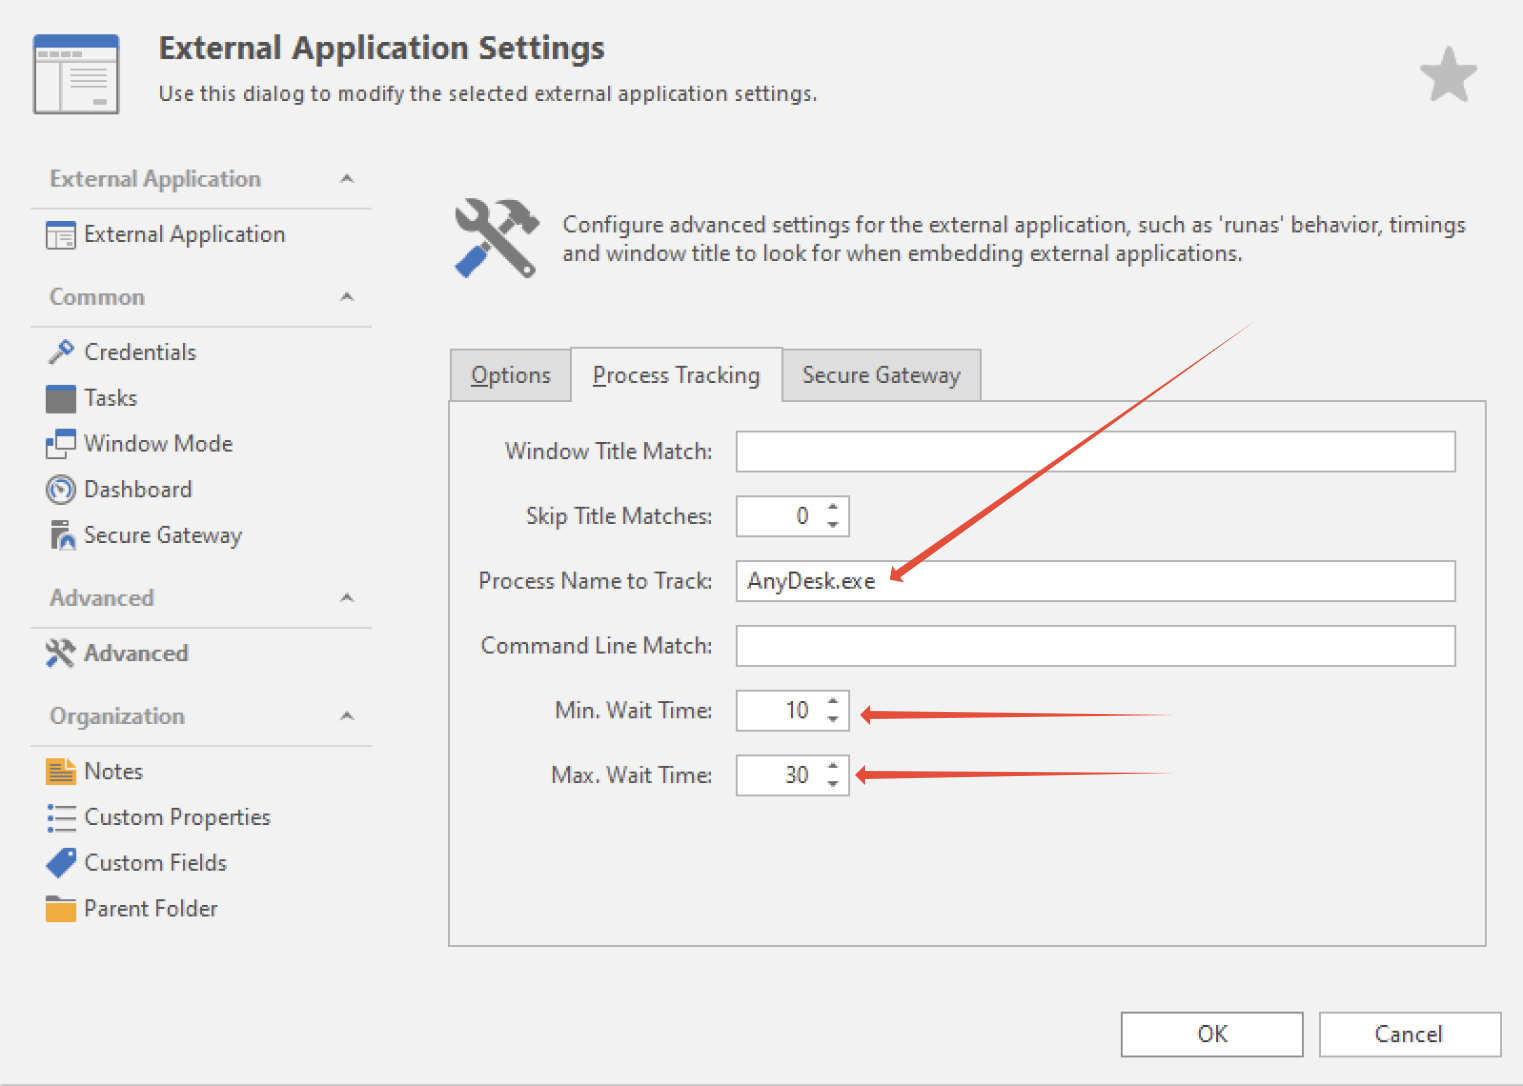Click the Window Title Match field

tap(1095, 452)
